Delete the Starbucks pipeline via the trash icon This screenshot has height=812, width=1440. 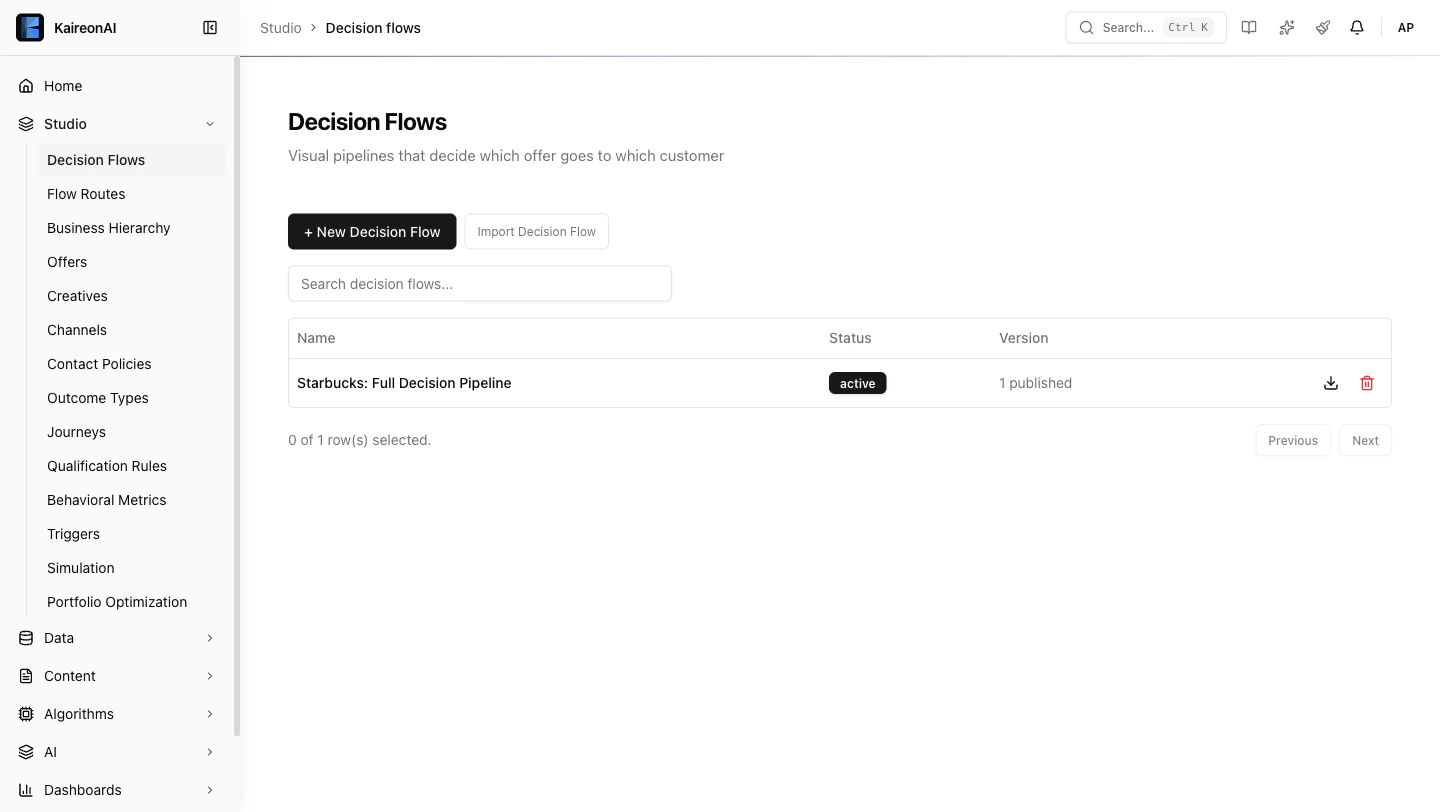pyautogui.click(x=1366, y=383)
